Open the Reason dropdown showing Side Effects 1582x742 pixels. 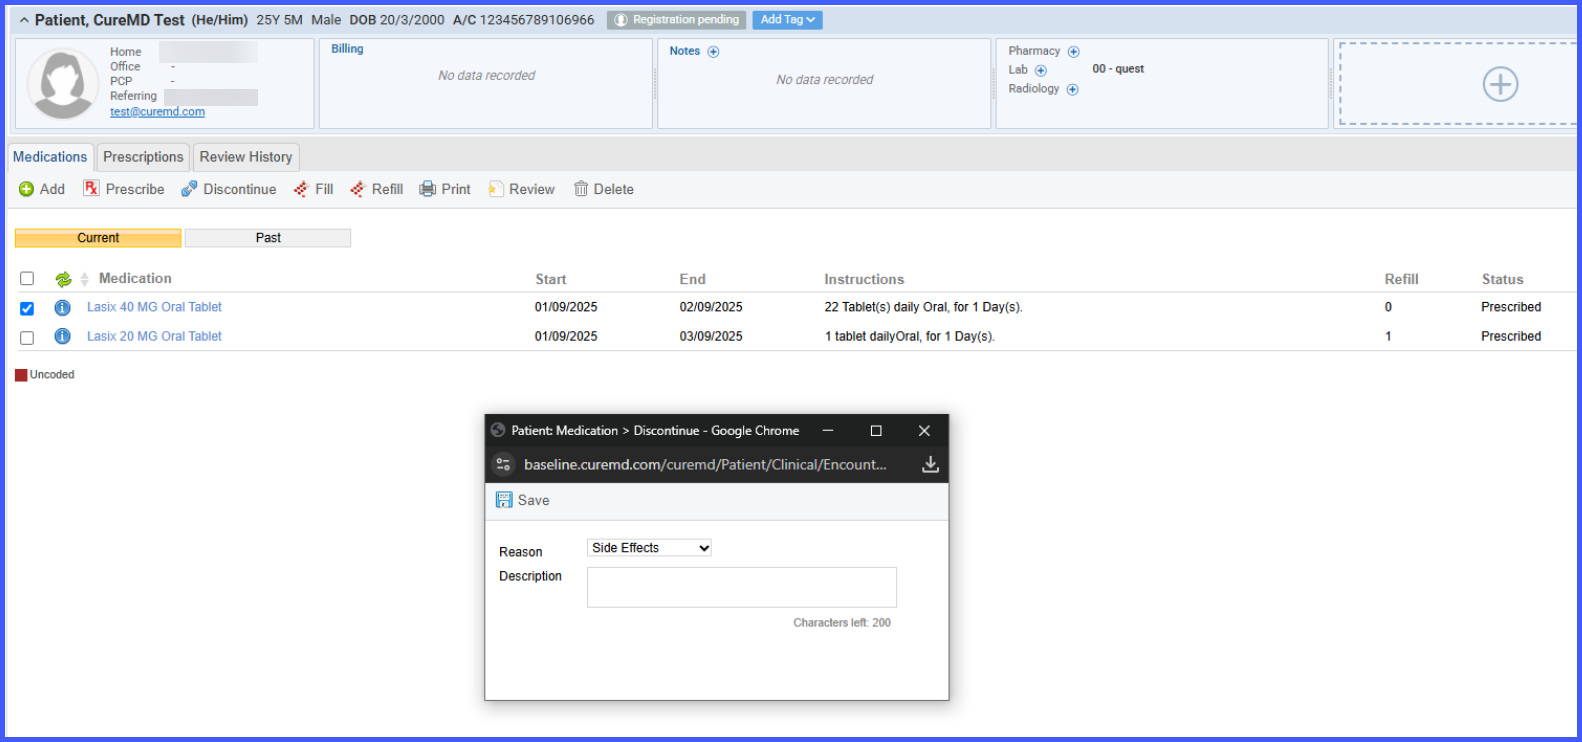(649, 548)
